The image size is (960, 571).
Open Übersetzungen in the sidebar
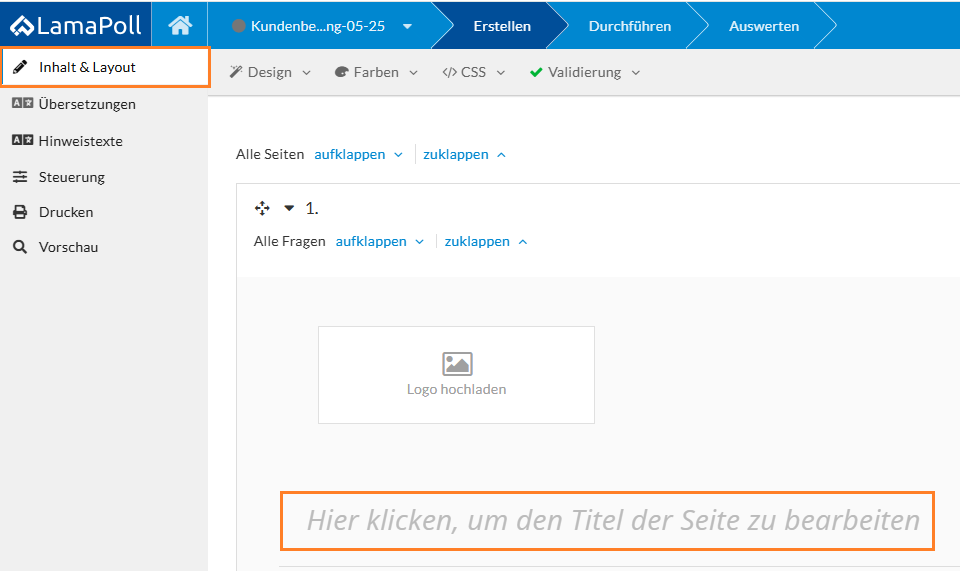(87, 104)
